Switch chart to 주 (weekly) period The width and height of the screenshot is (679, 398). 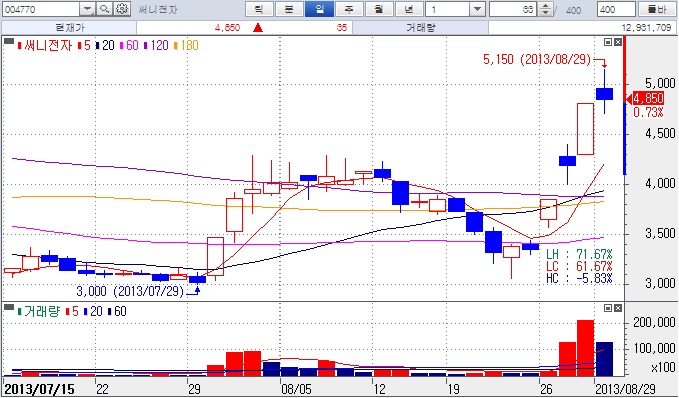[x=349, y=9]
